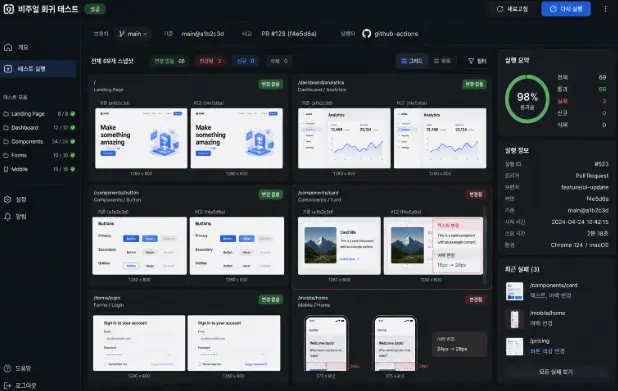Click main@a1b2c3d baseline reference
The image size is (618, 391).
click(203, 34)
